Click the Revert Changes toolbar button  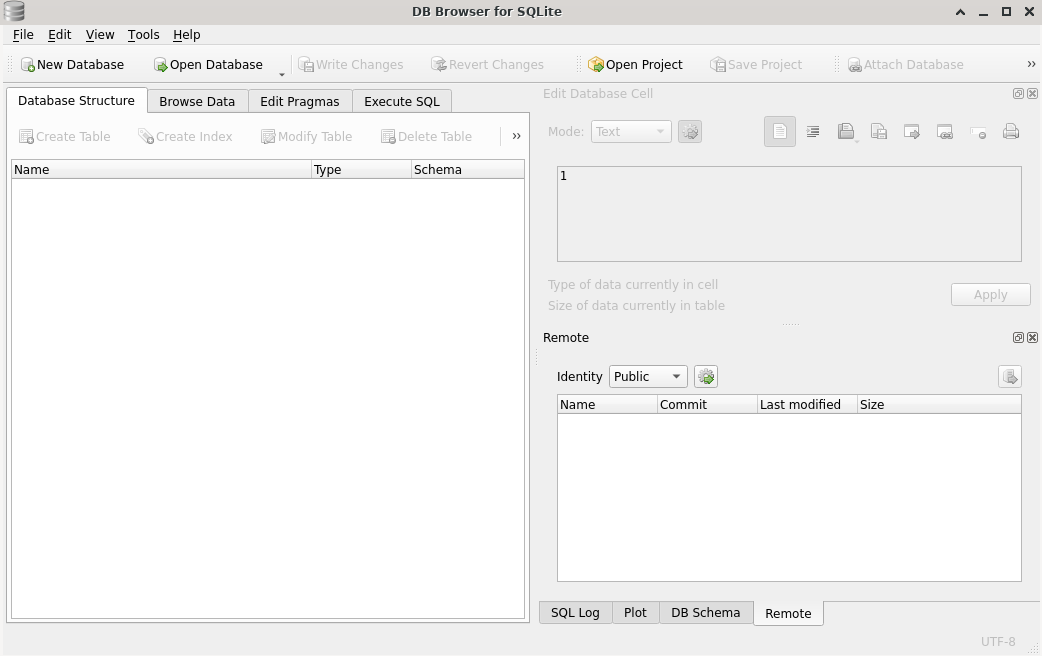point(487,64)
